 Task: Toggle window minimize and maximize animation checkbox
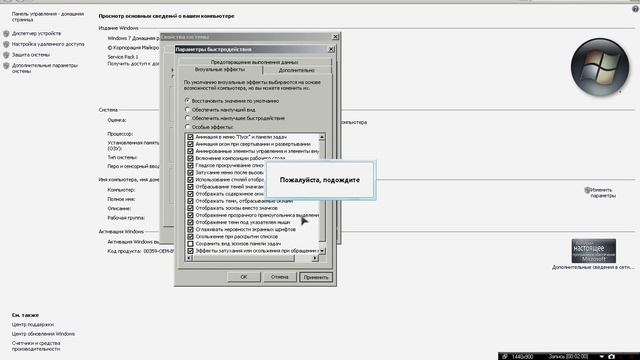190,144
